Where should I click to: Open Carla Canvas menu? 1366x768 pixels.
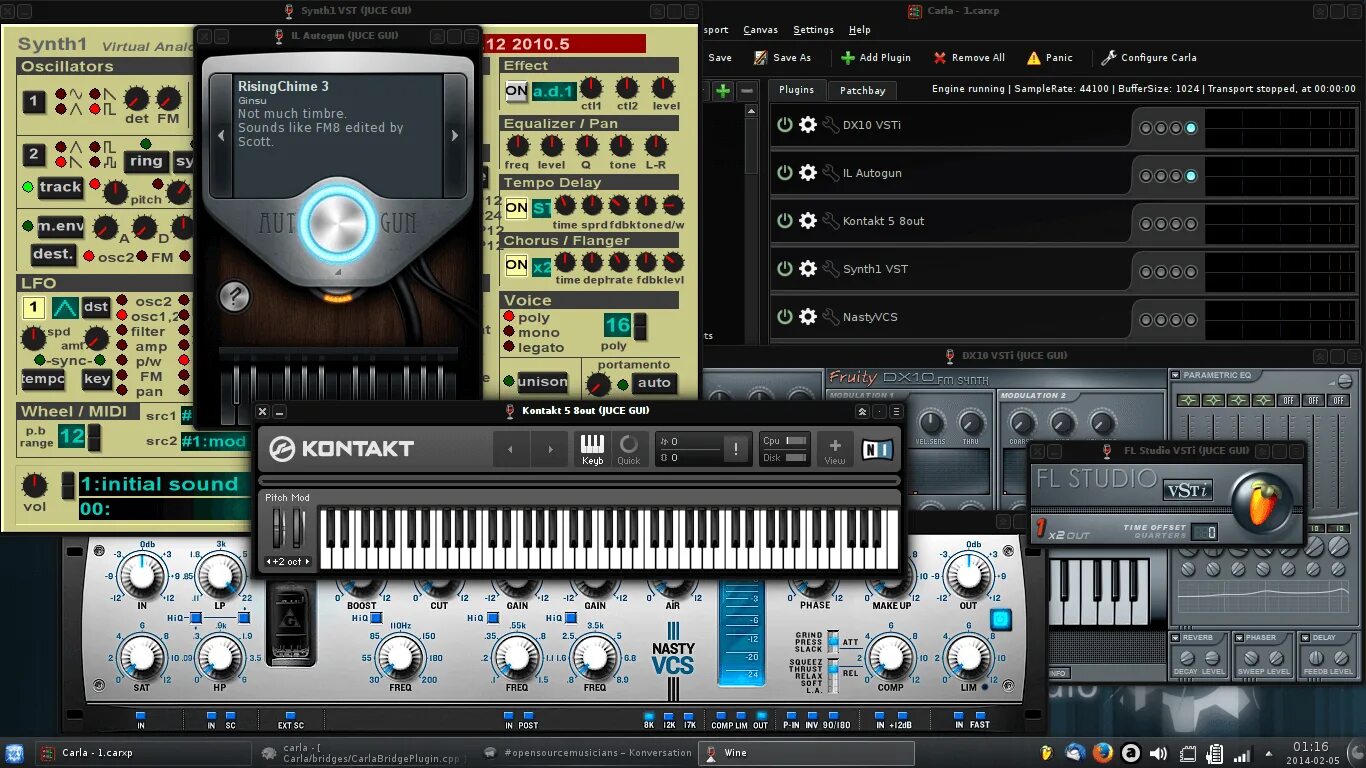[x=760, y=30]
